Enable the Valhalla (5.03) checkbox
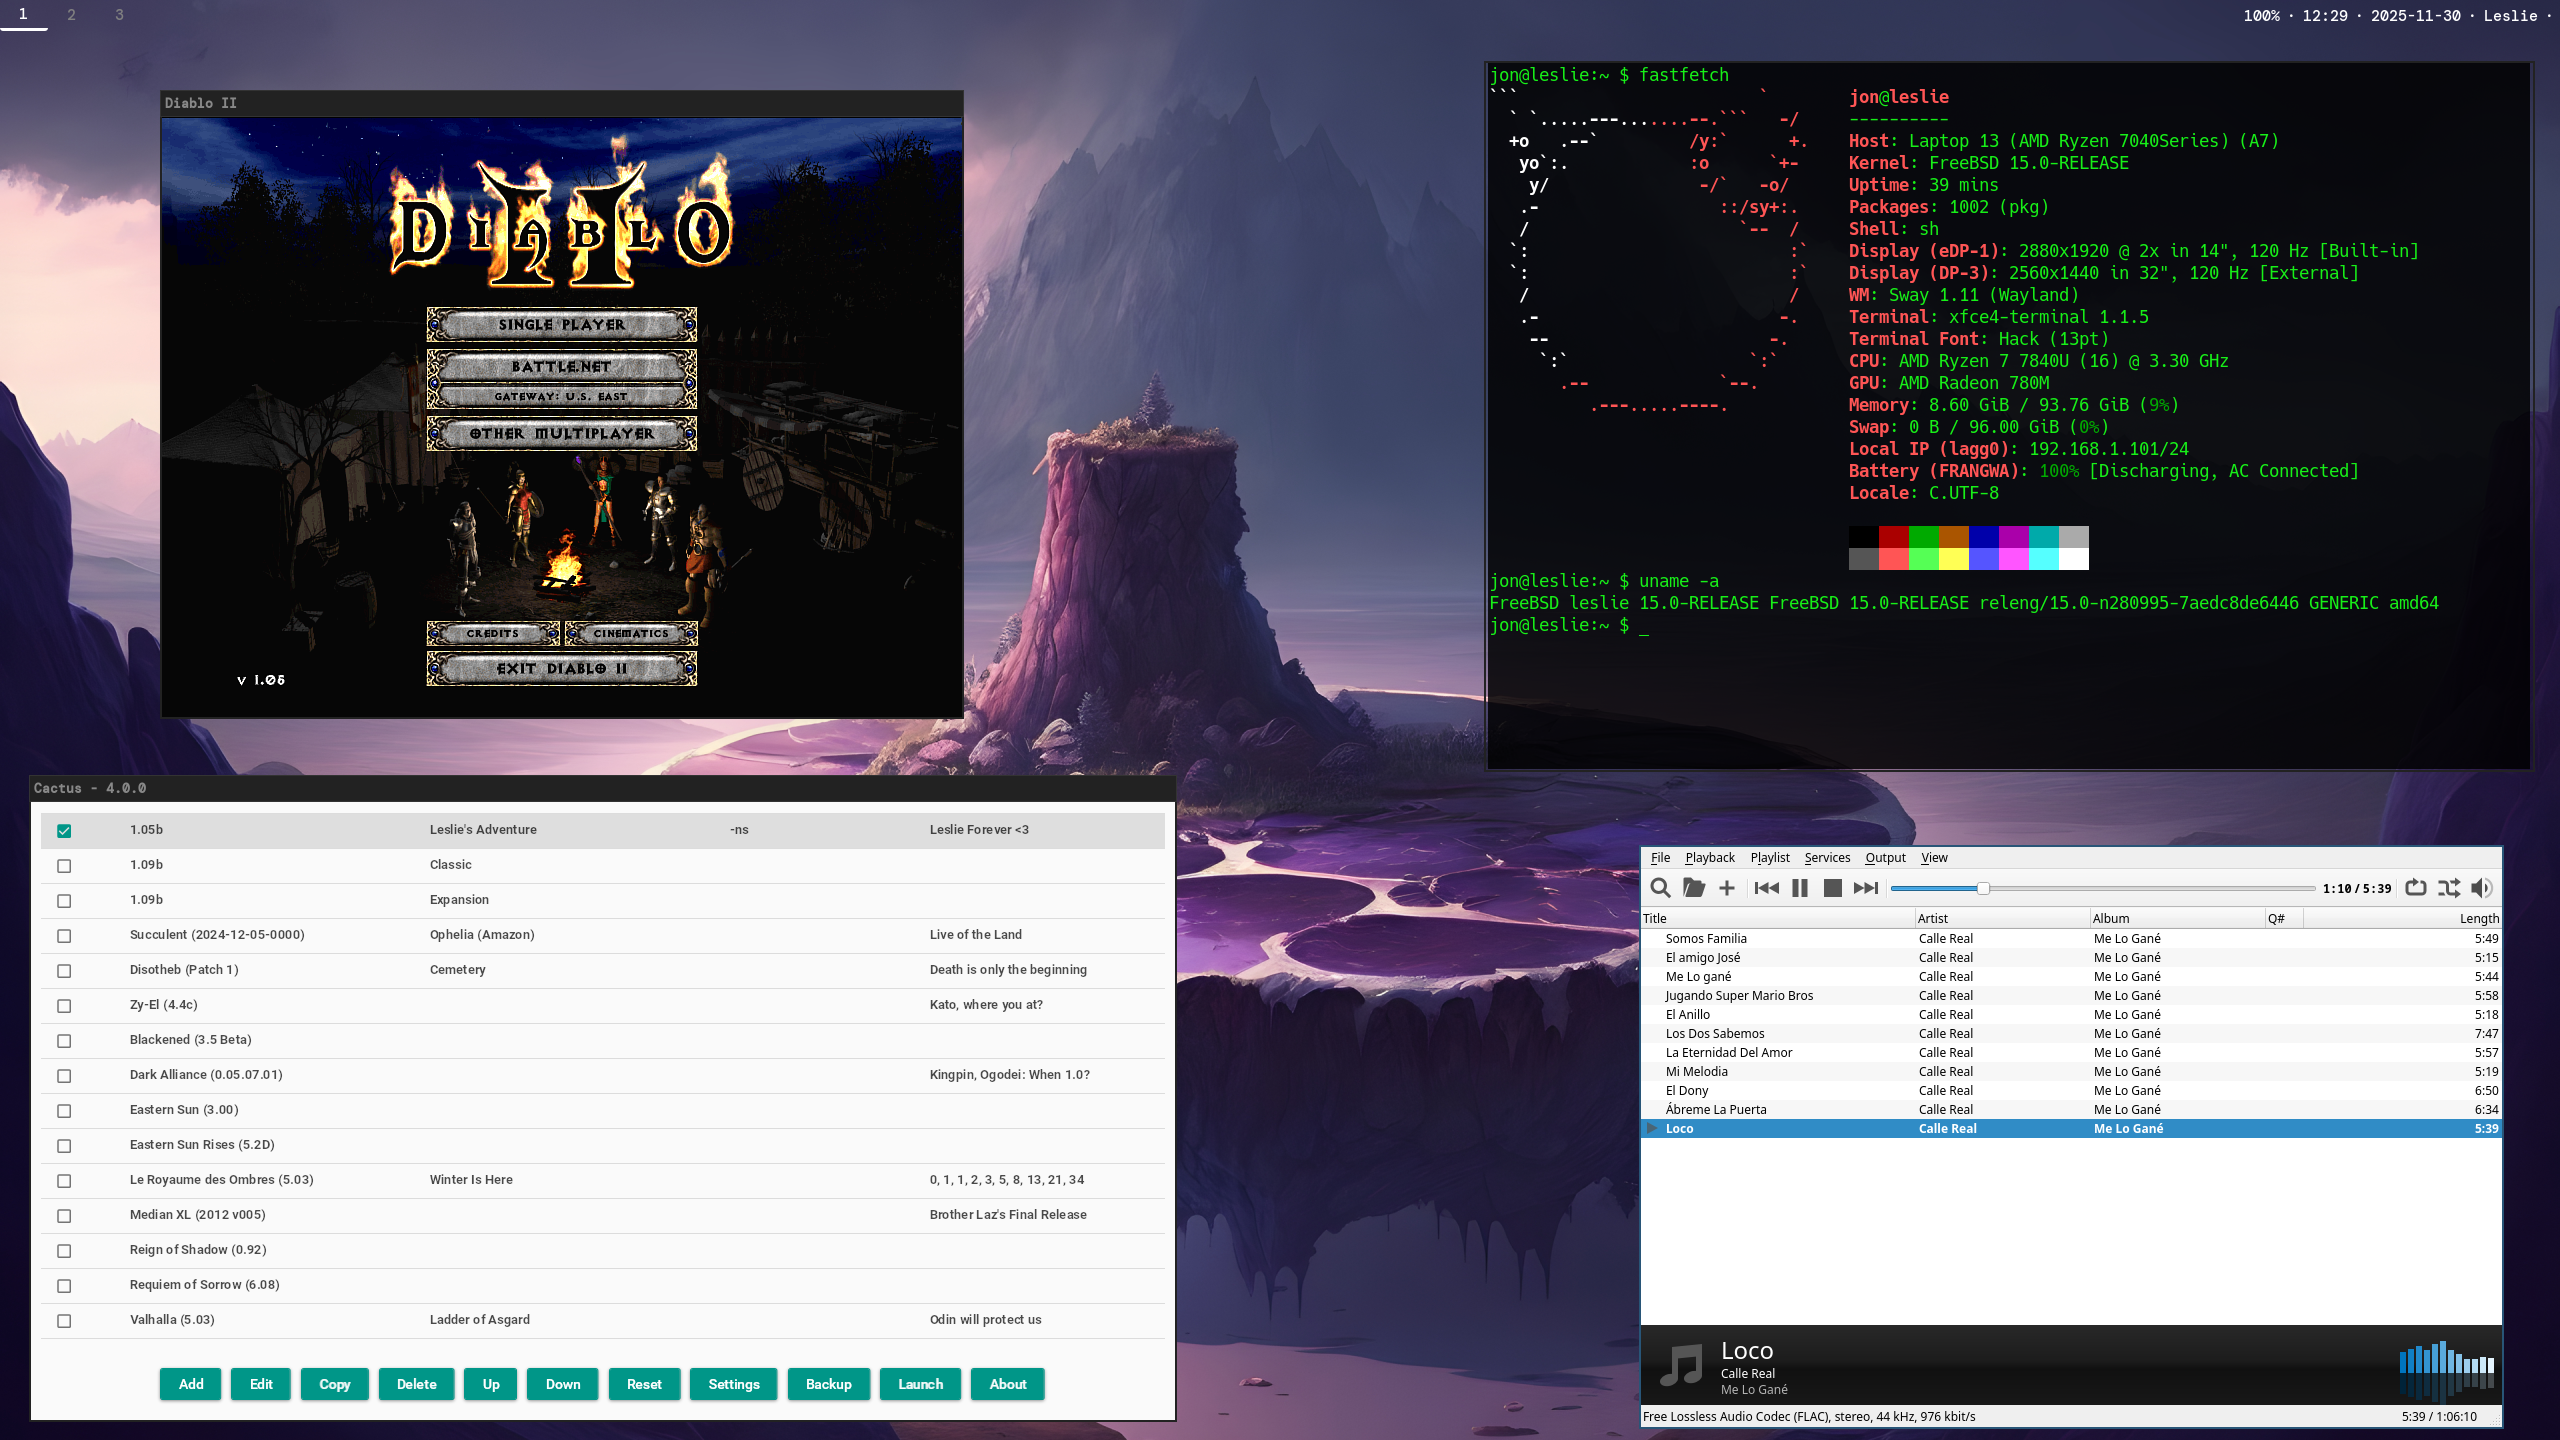The height and width of the screenshot is (1440, 2560). [x=64, y=1321]
